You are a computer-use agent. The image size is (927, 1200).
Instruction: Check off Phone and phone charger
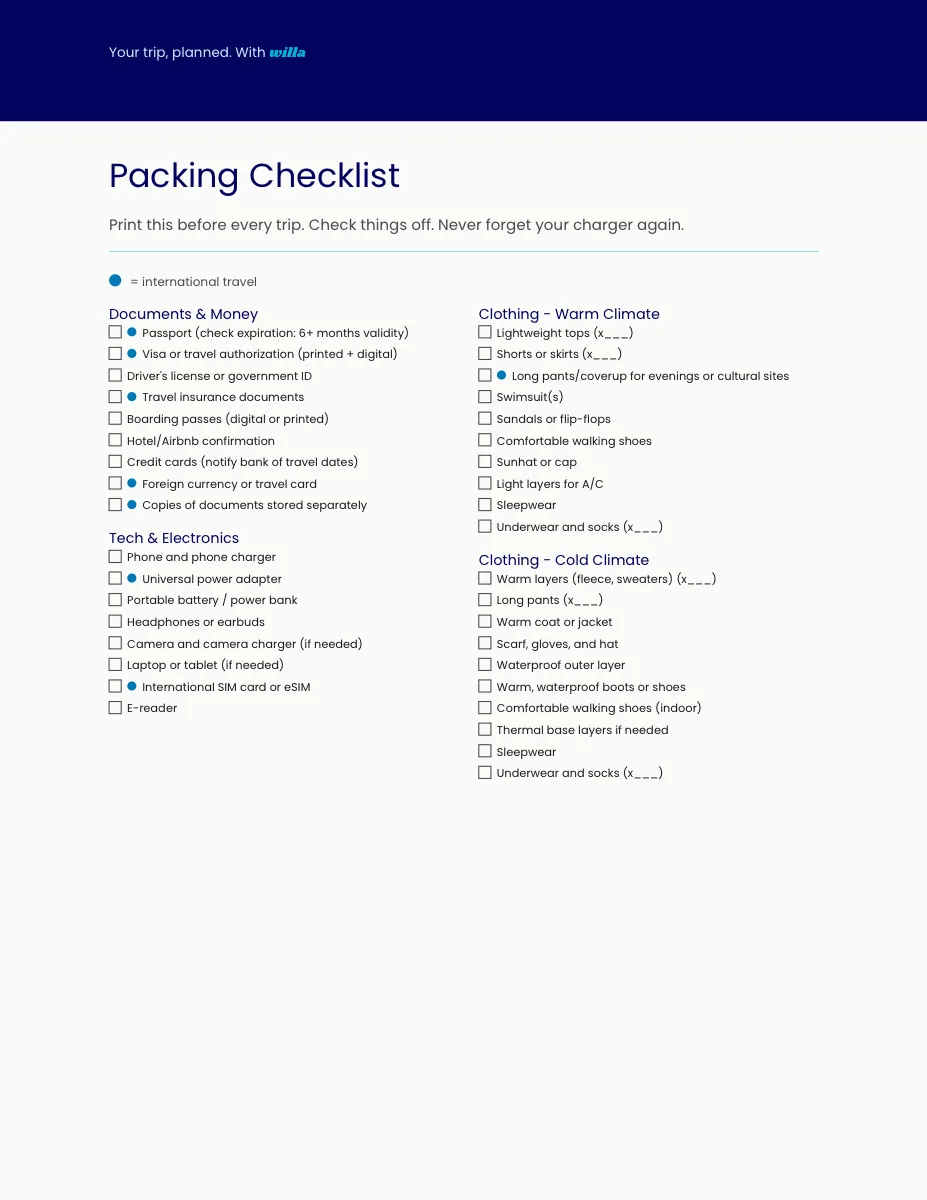tap(115, 556)
